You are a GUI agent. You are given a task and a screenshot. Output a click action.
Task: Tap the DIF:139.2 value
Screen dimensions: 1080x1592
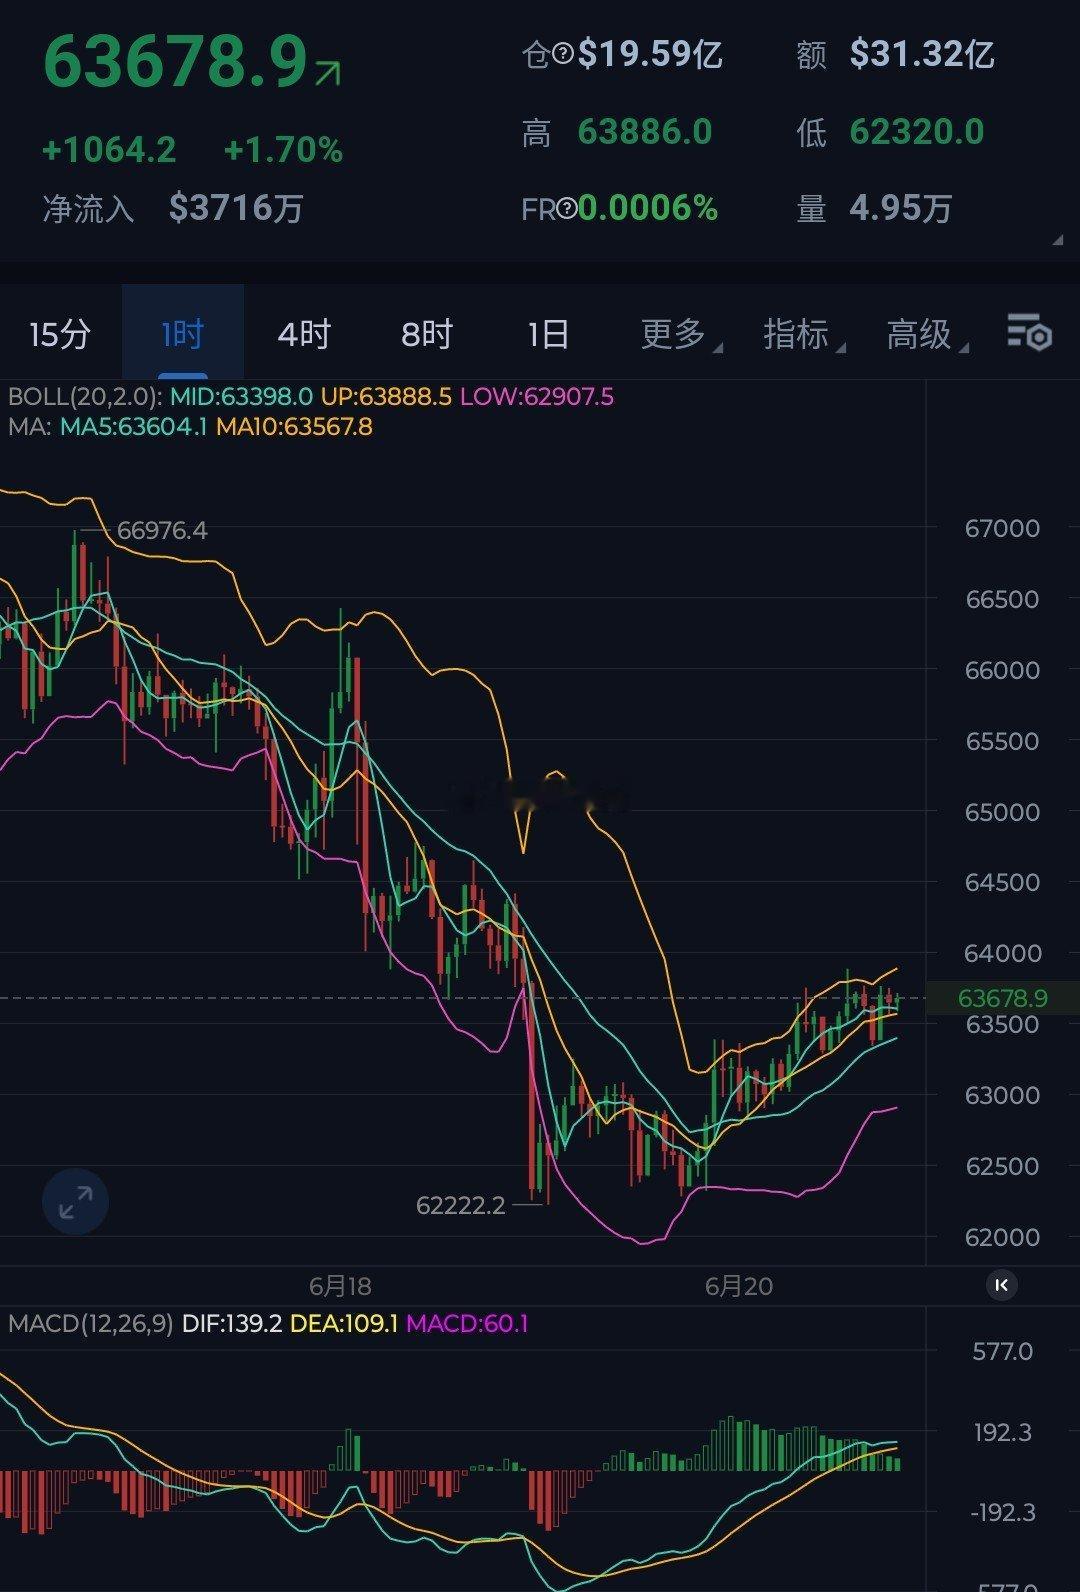pyautogui.click(x=232, y=1324)
